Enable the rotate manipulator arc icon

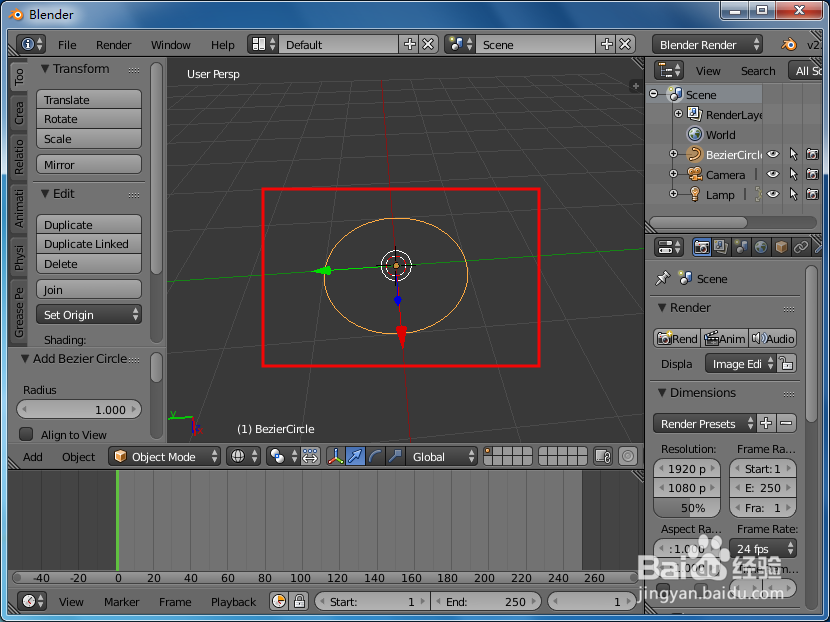point(375,456)
